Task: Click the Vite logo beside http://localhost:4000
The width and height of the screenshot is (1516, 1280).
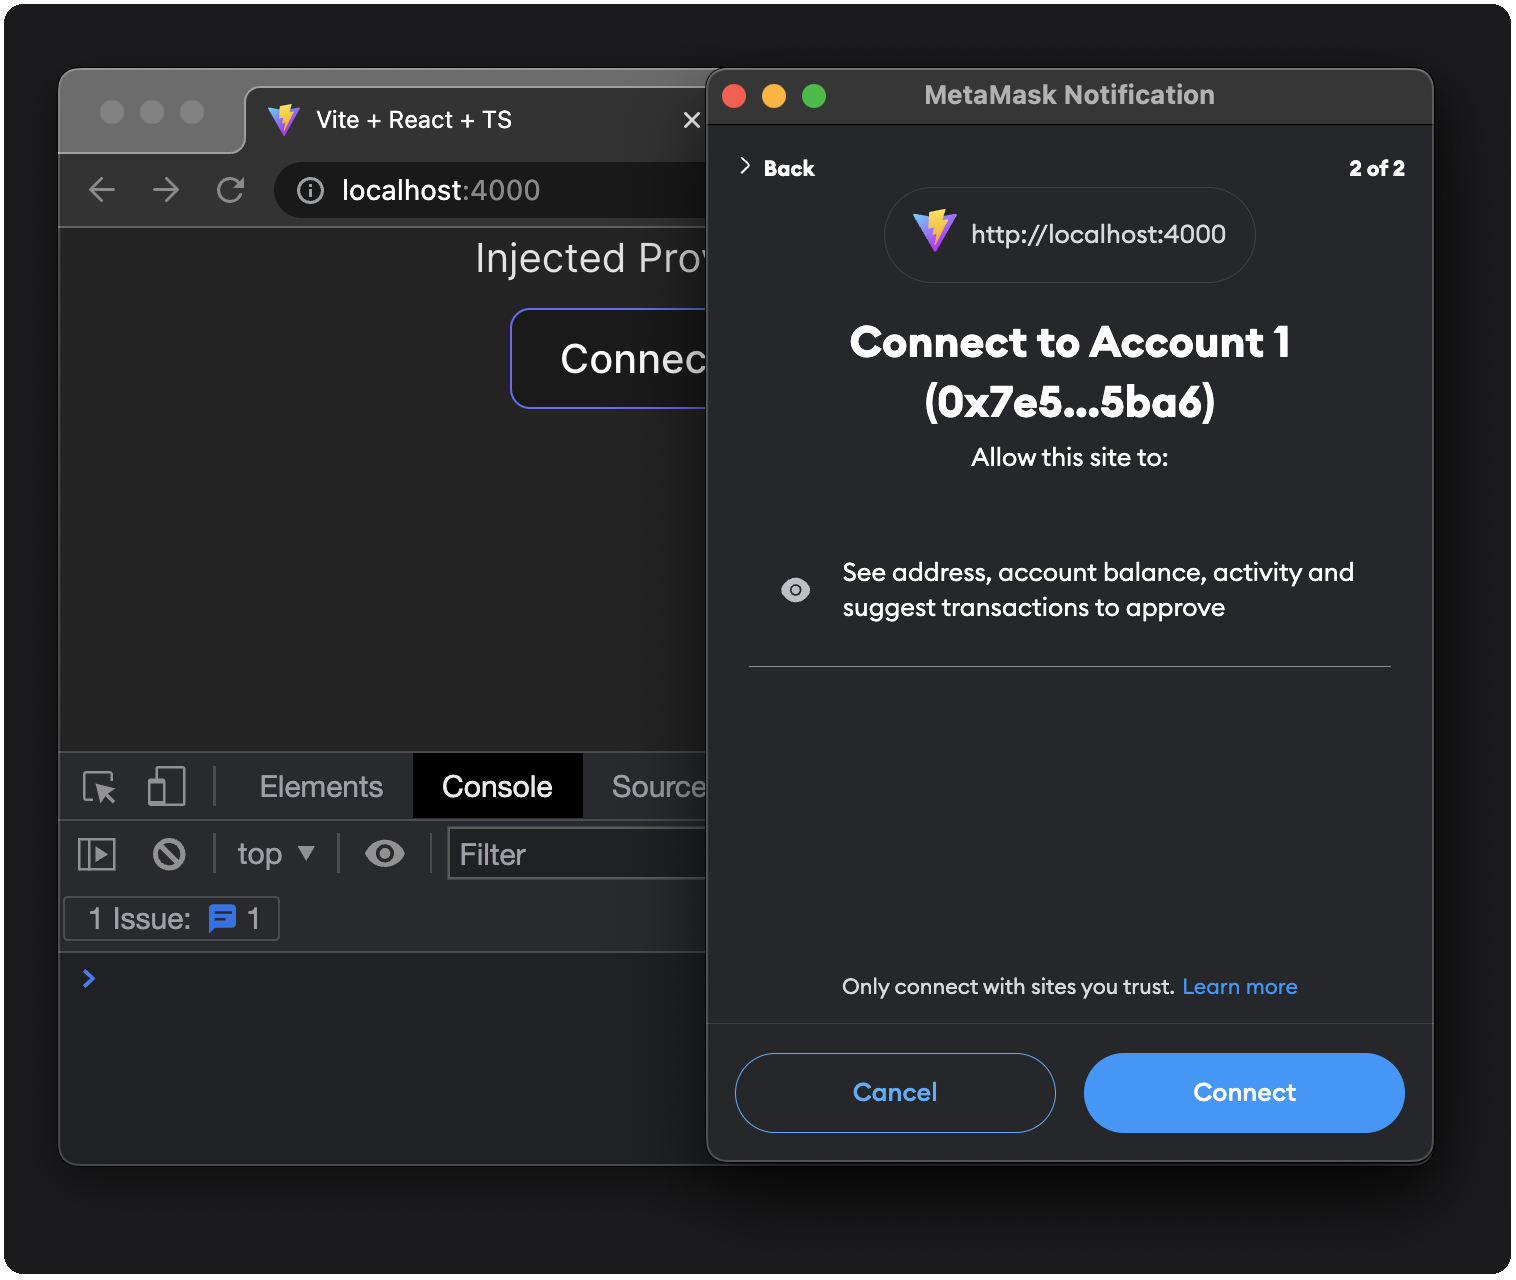Action: 934,231
